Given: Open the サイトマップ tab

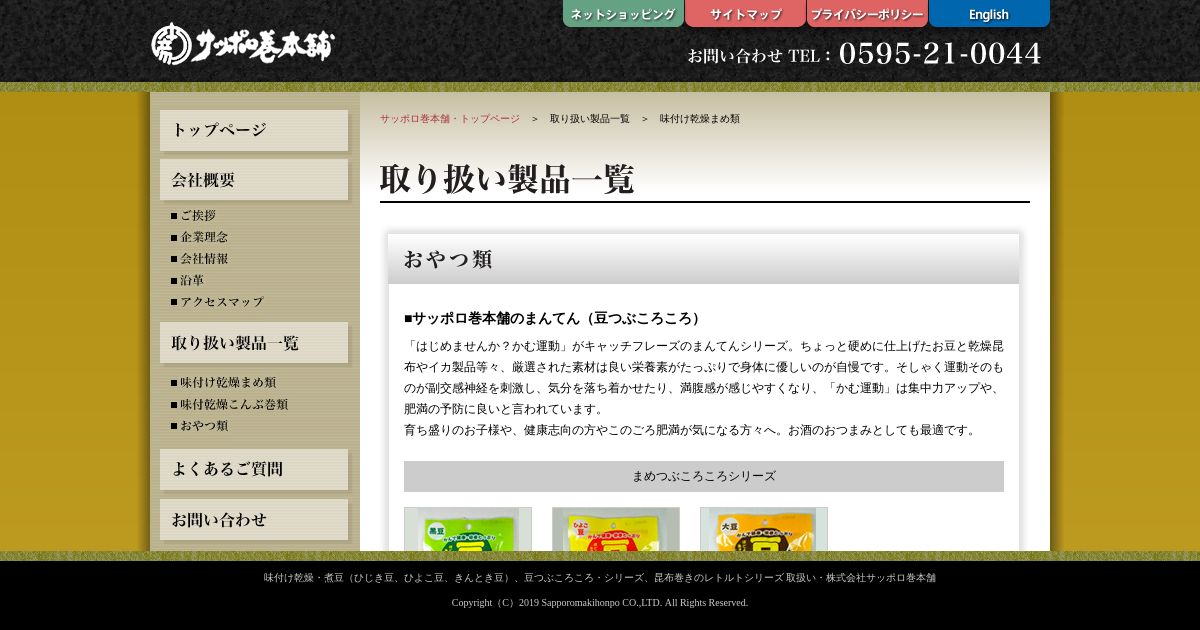Looking at the screenshot, I should (x=745, y=14).
